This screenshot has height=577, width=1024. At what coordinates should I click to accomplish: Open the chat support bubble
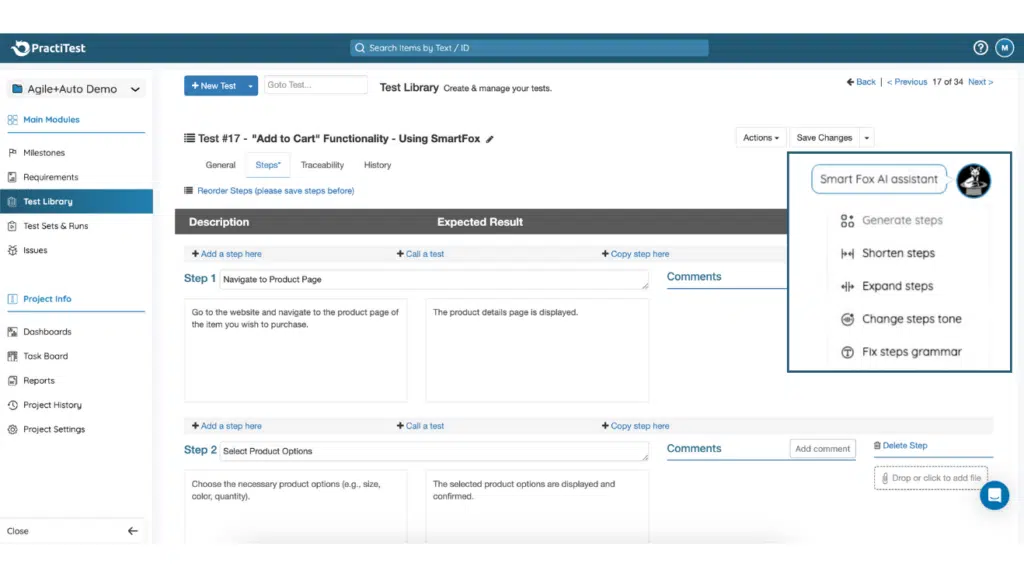(x=994, y=495)
